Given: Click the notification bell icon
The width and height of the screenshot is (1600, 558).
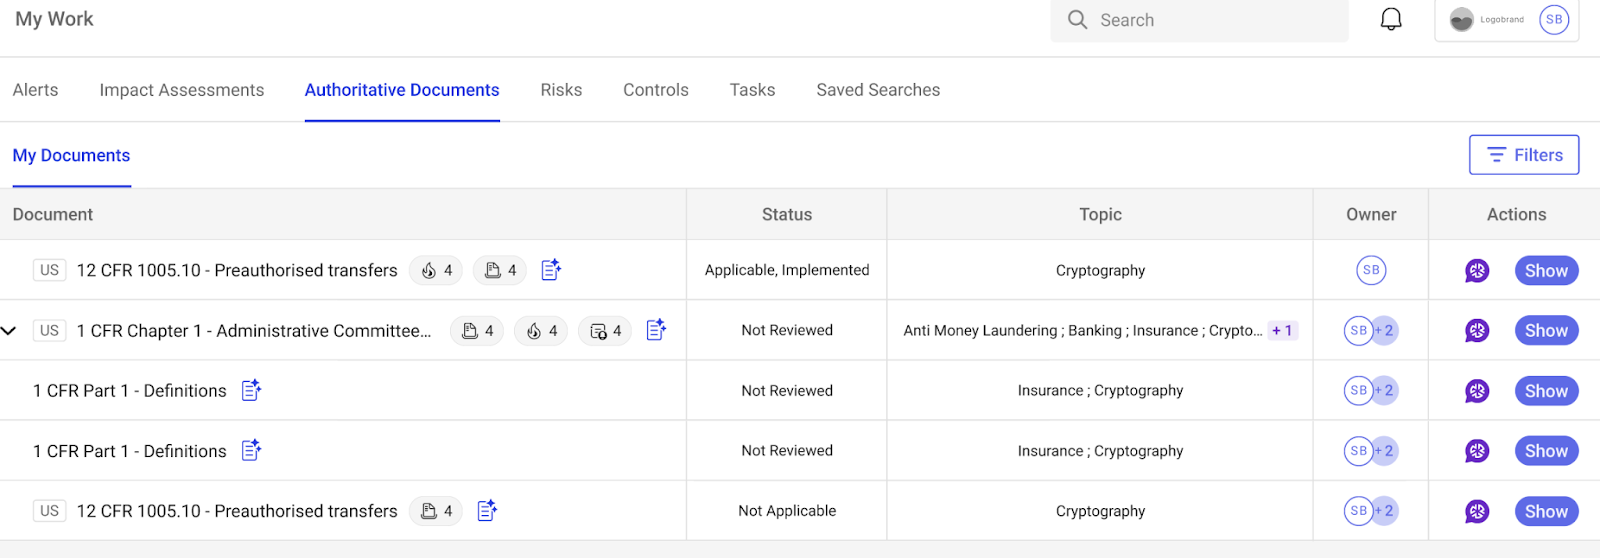Looking at the screenshot, I should point(1391,20).
